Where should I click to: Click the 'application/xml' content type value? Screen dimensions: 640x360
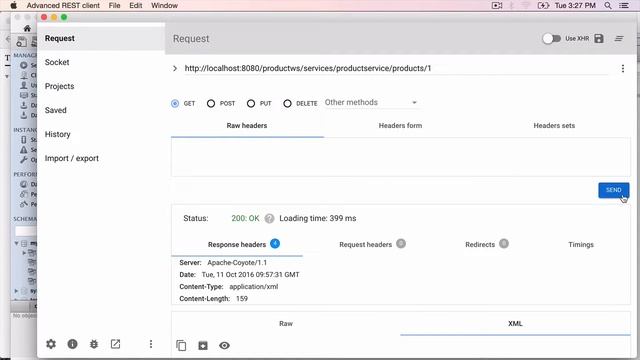pyautogui.click(x=253, y=287)
